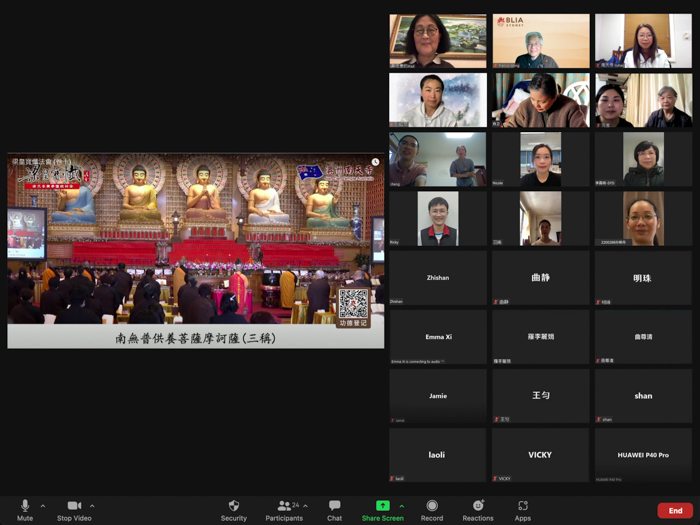Click the shared temple livestream video
This screenshot has height=525, width=700.
tap(196, 251)
